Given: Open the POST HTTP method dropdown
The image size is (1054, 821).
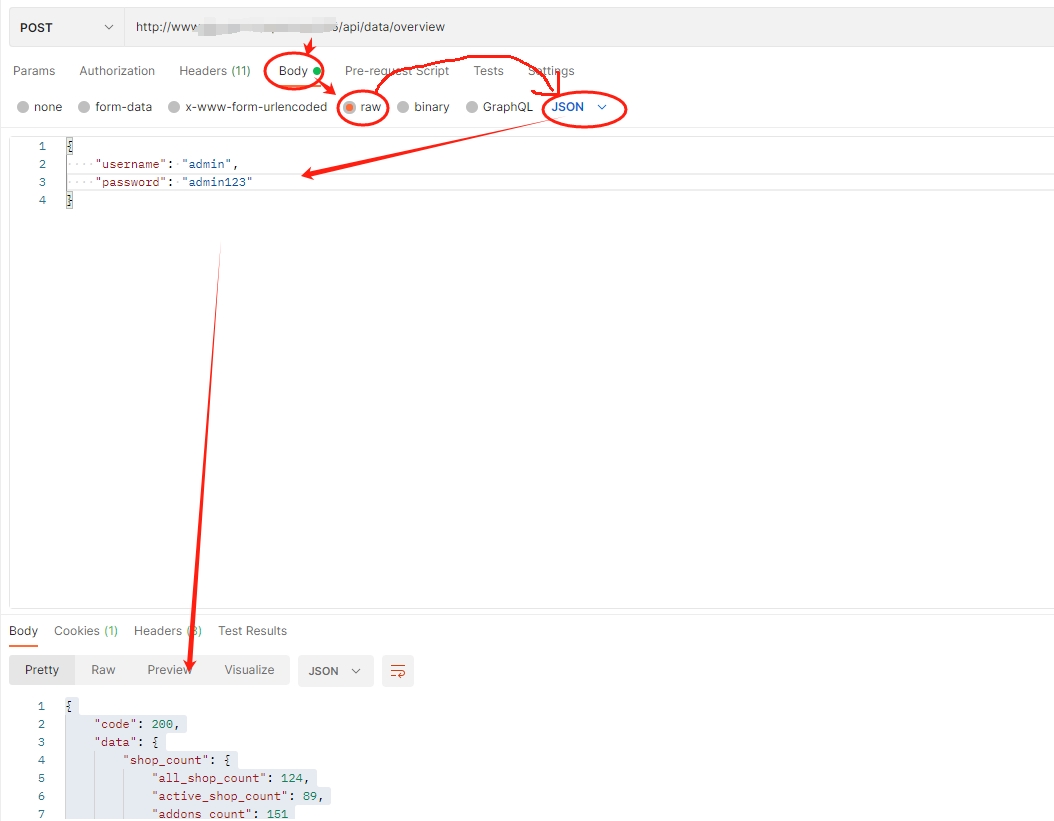Looking at the screenshot, I should point(67,27).
